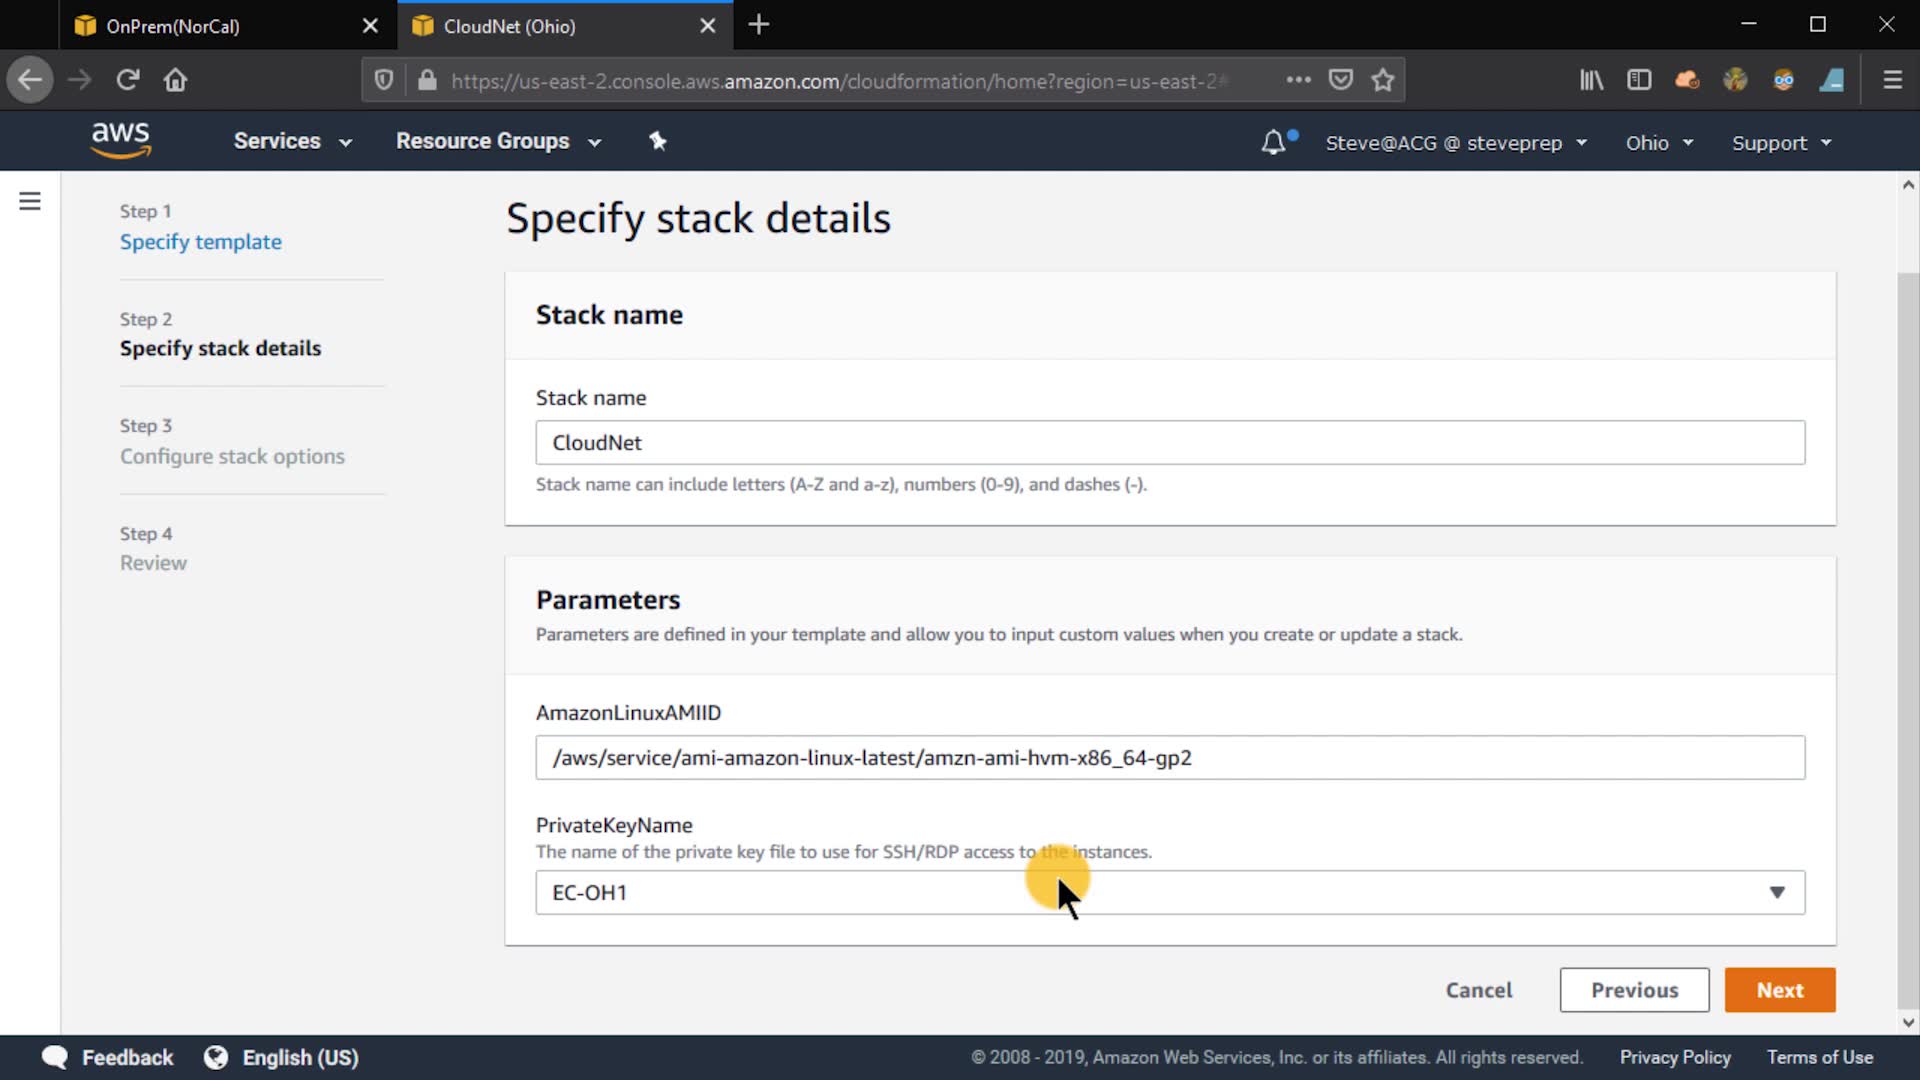Open Firefox page actions three-dots menu
Screen dimensions: 1920x1080
click(x=1298, y=80)
